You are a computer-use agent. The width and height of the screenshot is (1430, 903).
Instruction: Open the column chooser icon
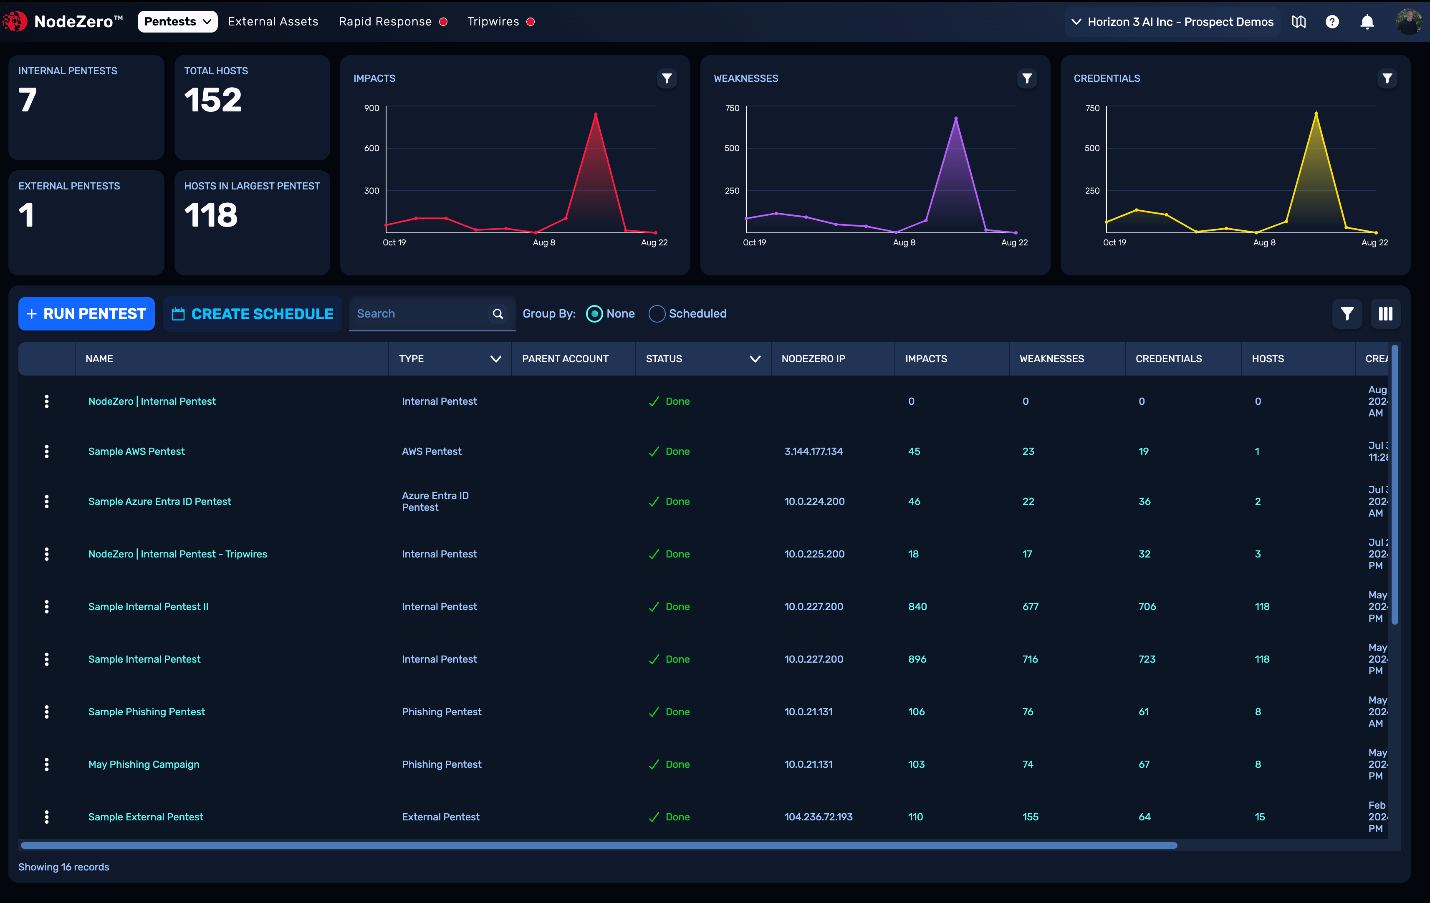point(1385,314)
